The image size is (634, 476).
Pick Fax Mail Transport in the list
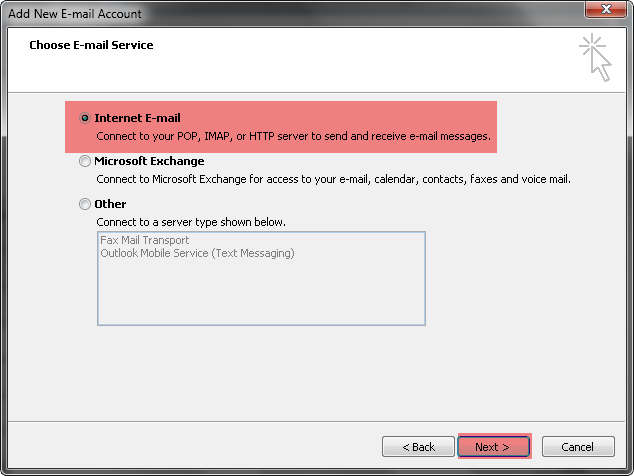(144, 240)
